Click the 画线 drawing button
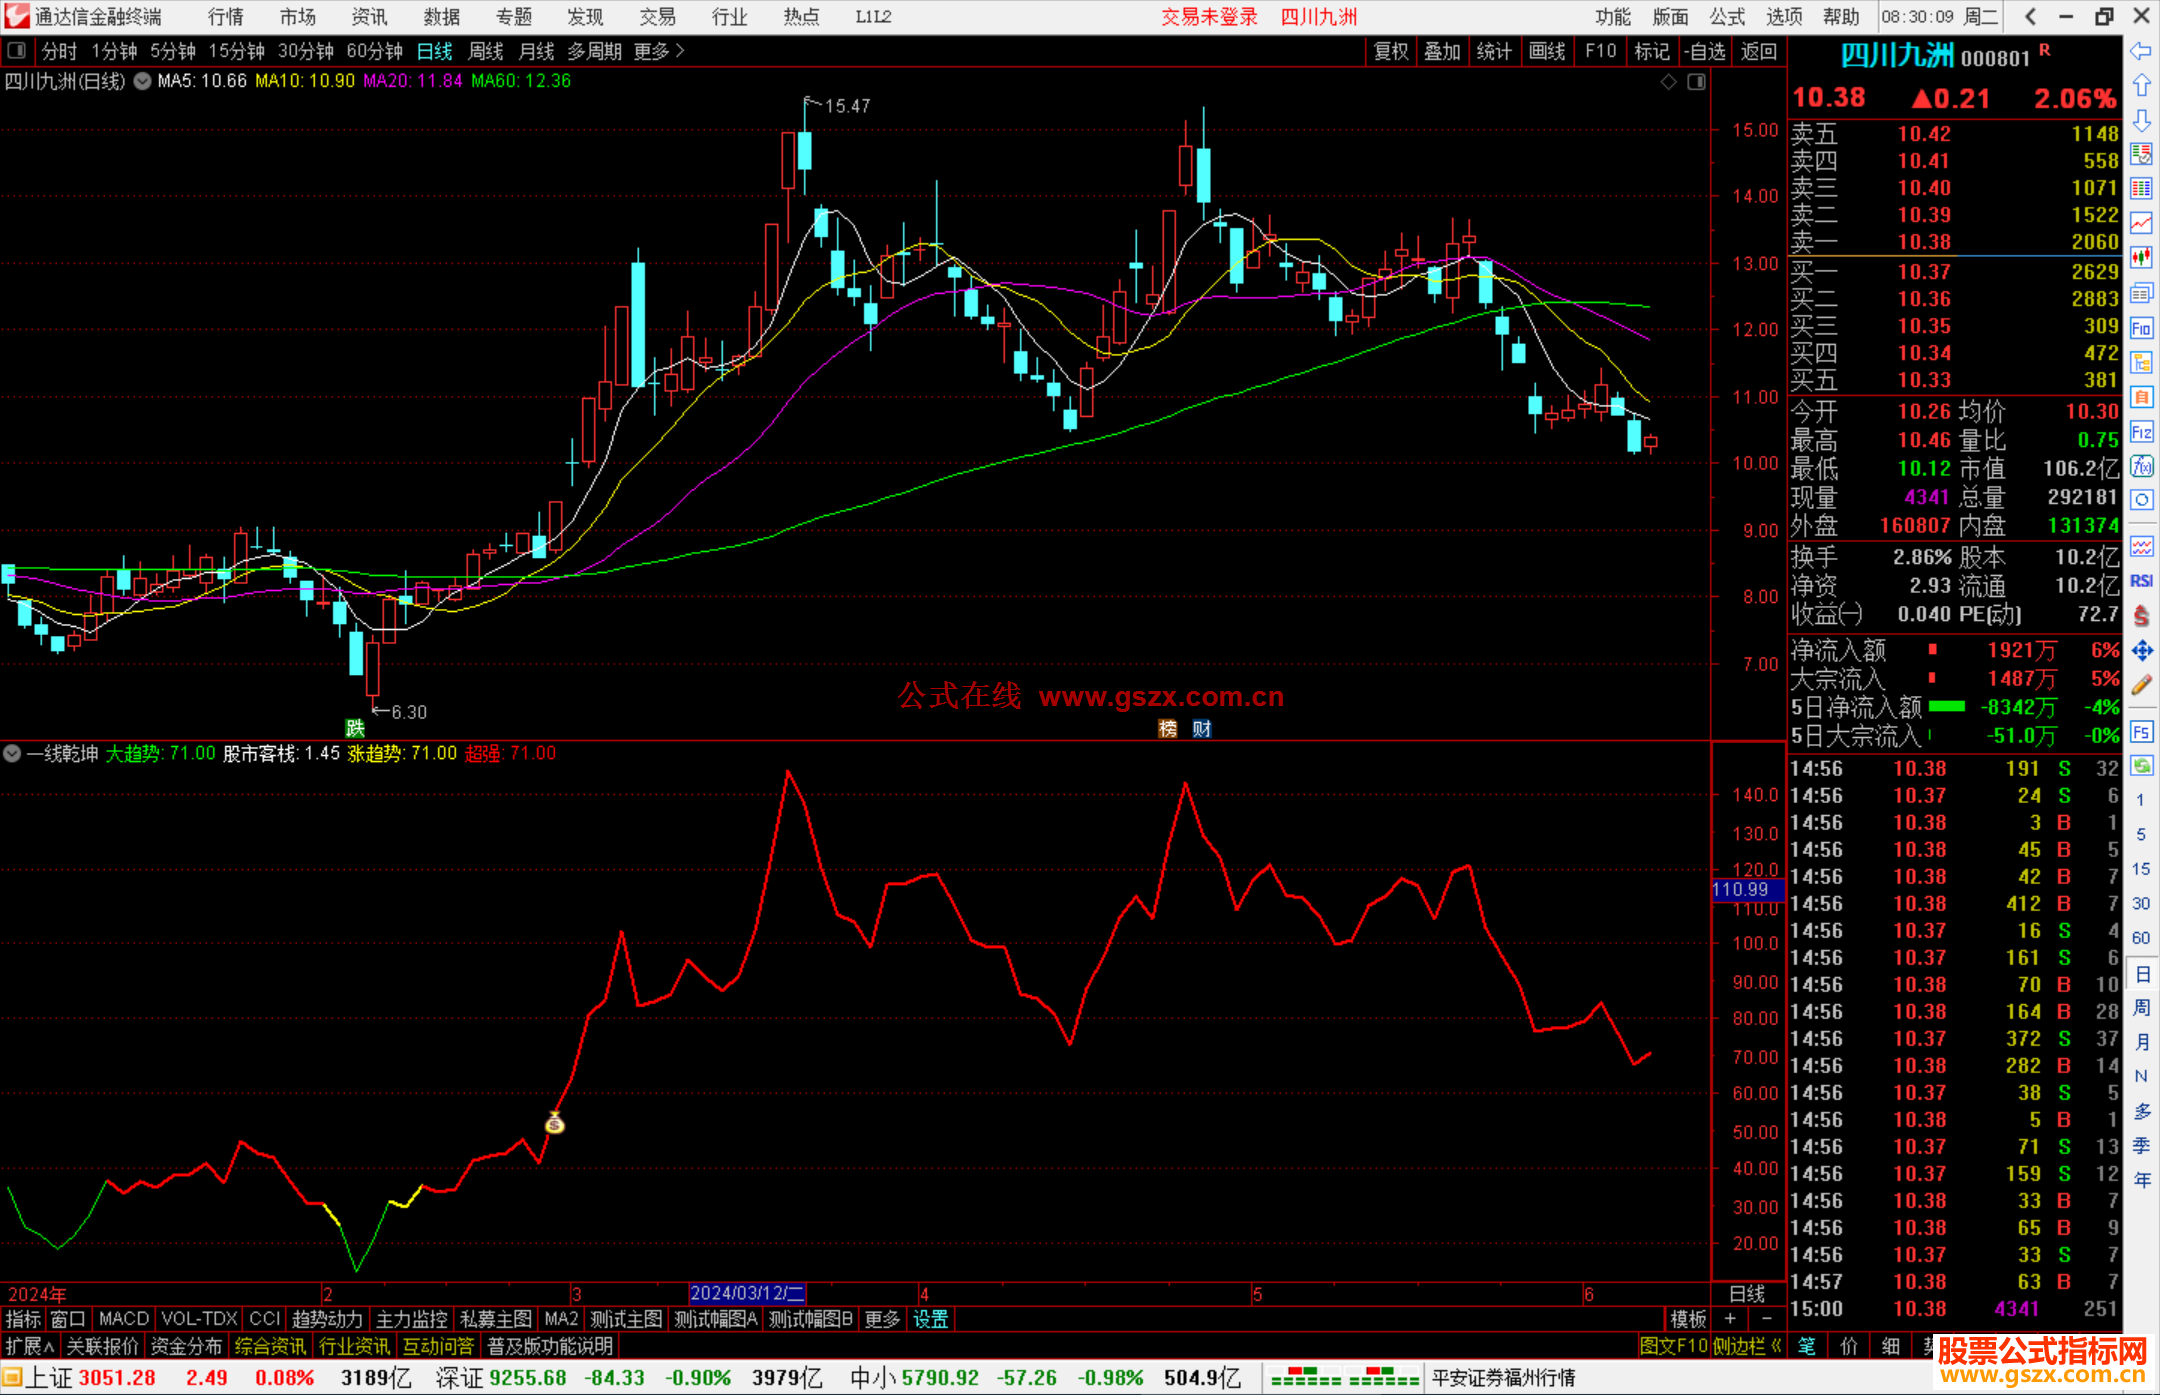The height and width of the screenshot is (1395, 2160). click(x=1546, y=51)
